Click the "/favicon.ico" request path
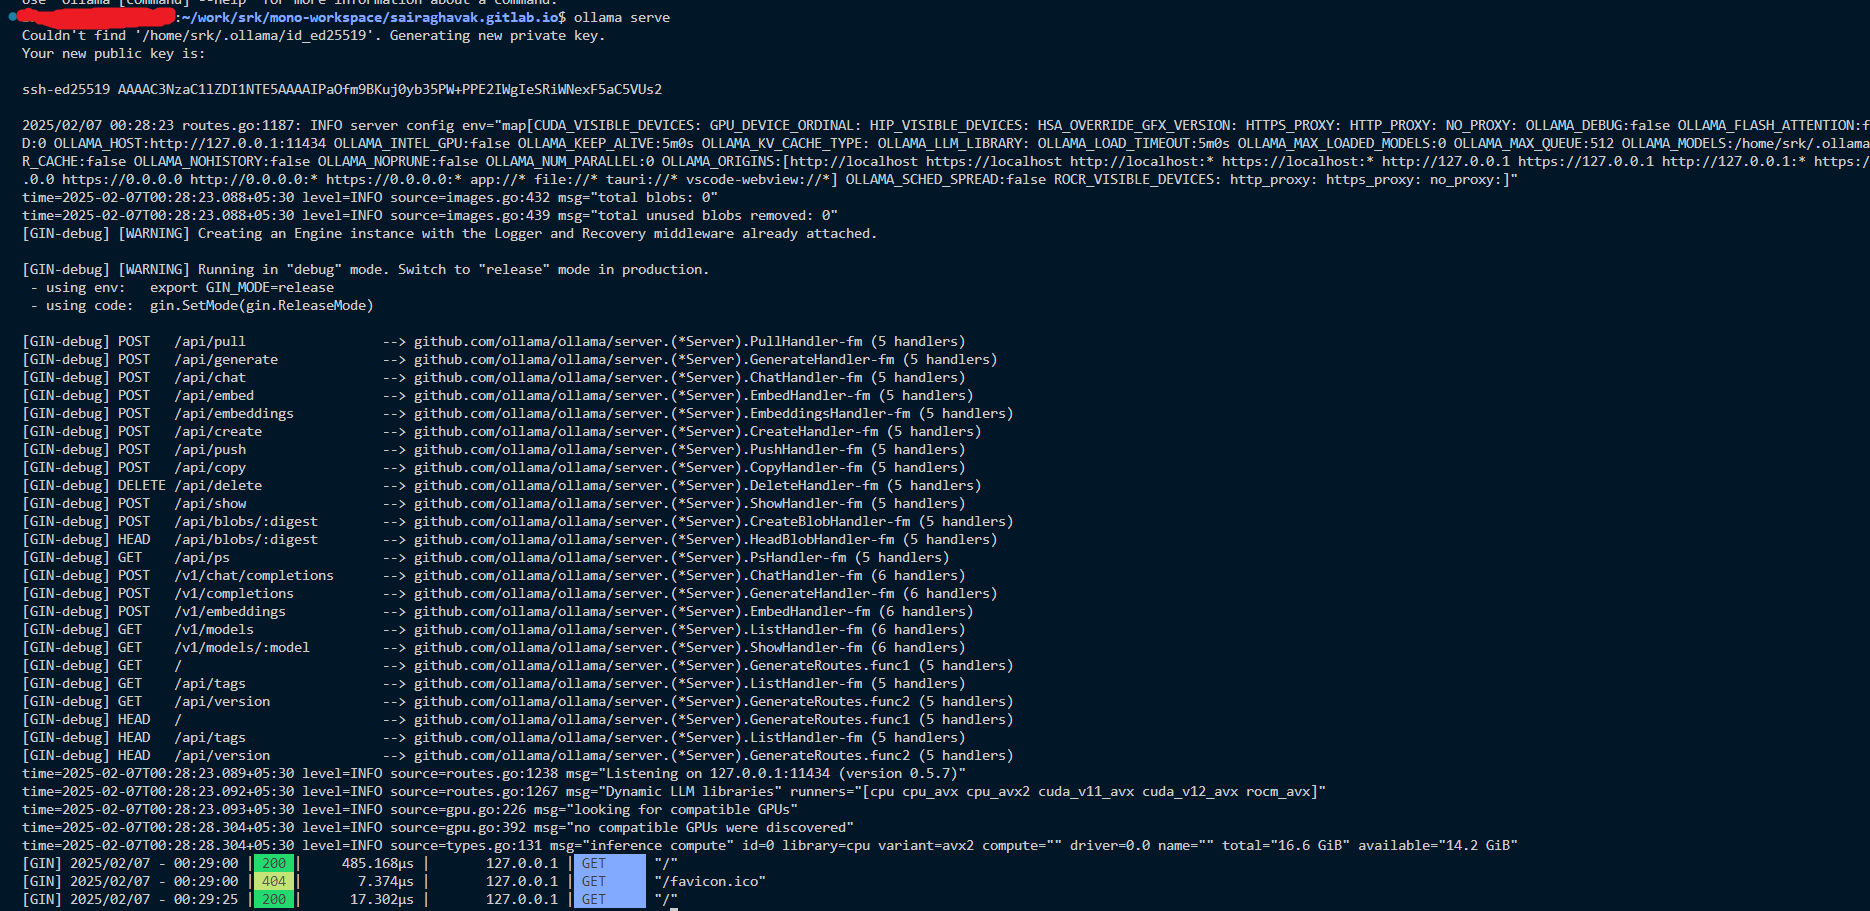Screen dimensions: 1870x911 point(710,881)
